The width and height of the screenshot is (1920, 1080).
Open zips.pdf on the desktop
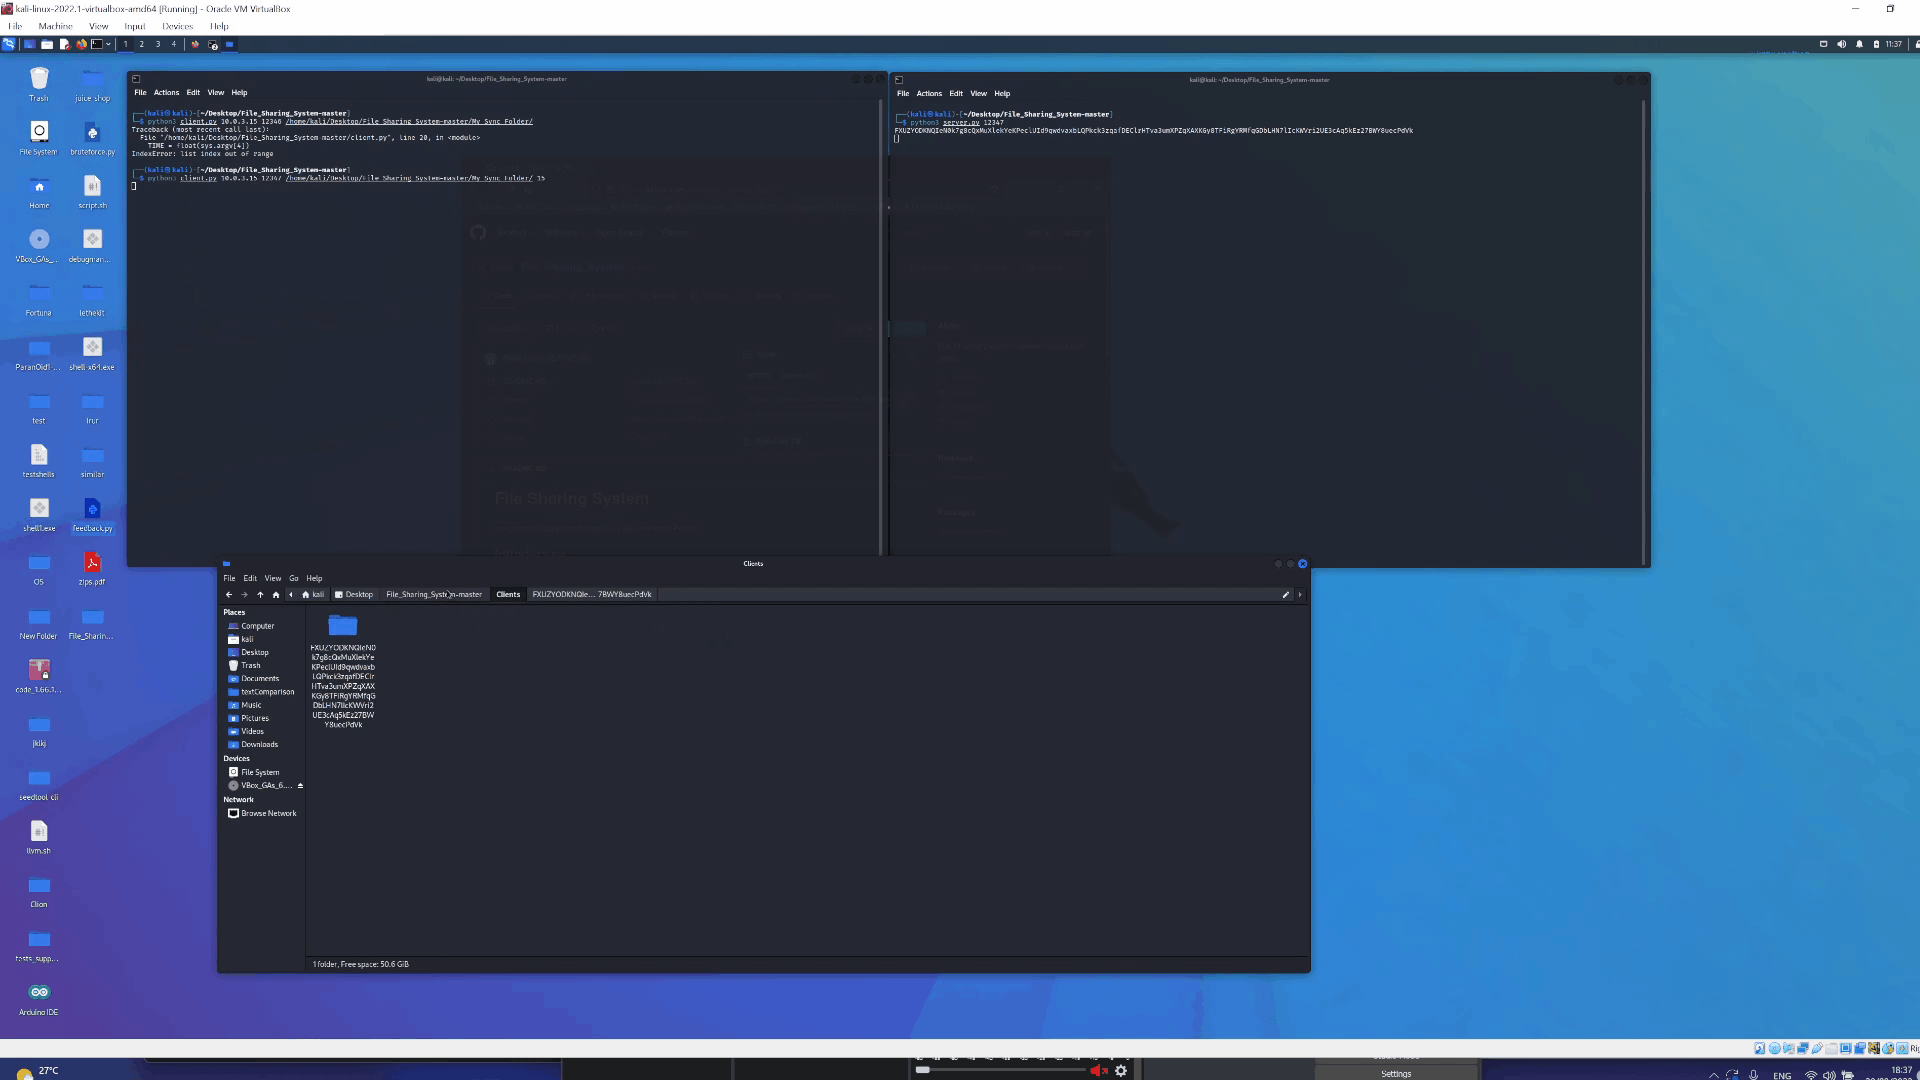92,568
